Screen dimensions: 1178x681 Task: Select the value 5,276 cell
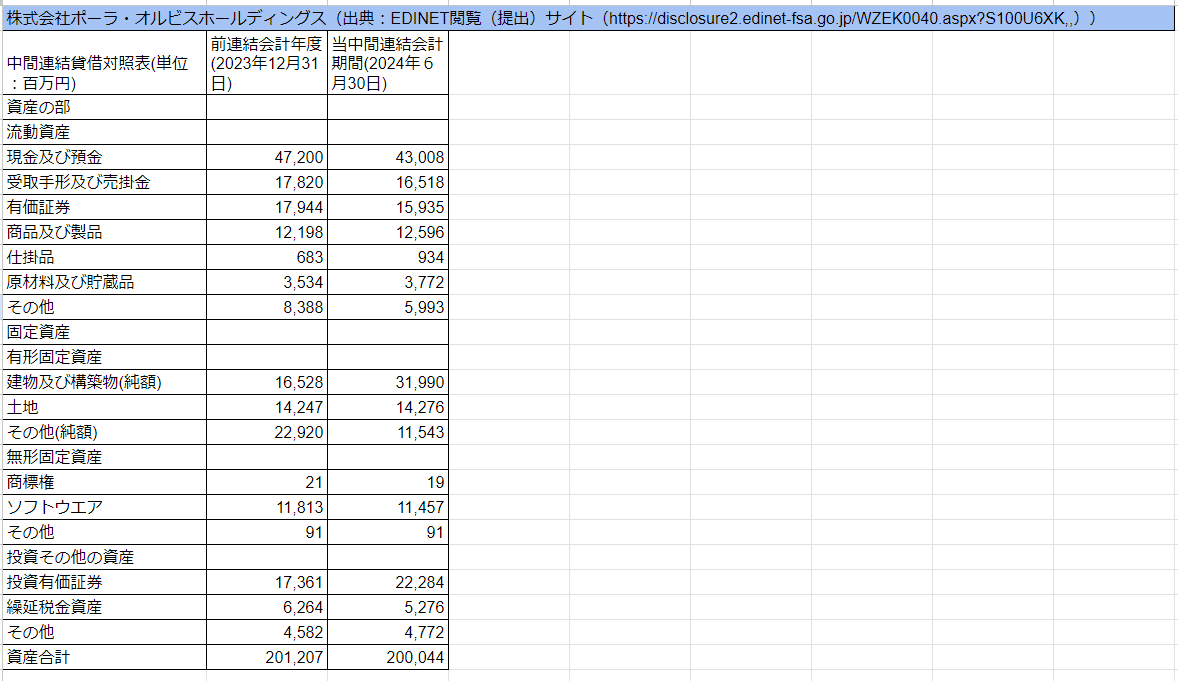(x=388, y=607)
